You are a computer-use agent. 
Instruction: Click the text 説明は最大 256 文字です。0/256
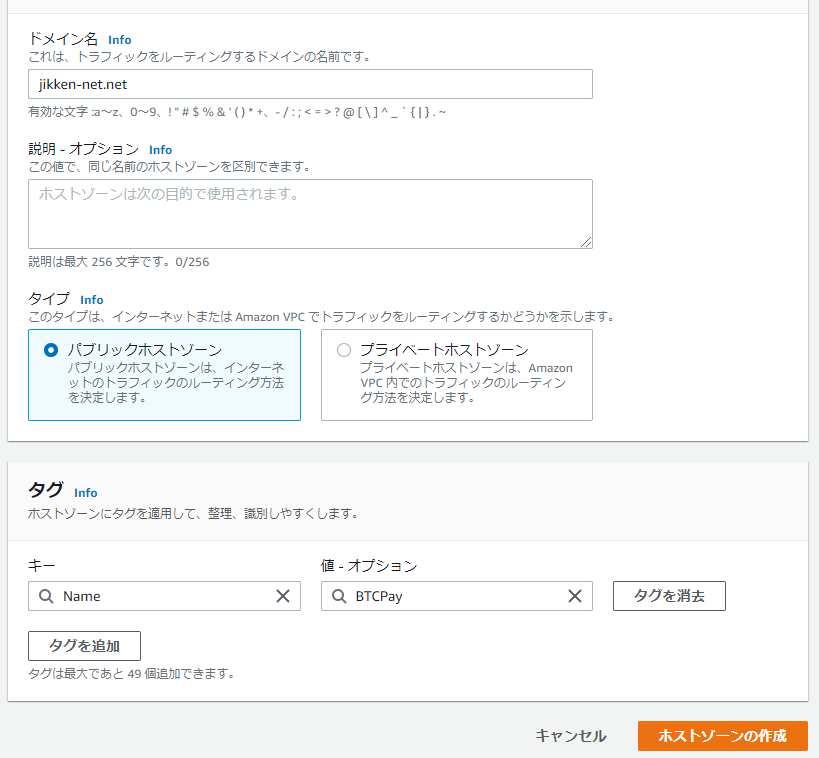119,262
